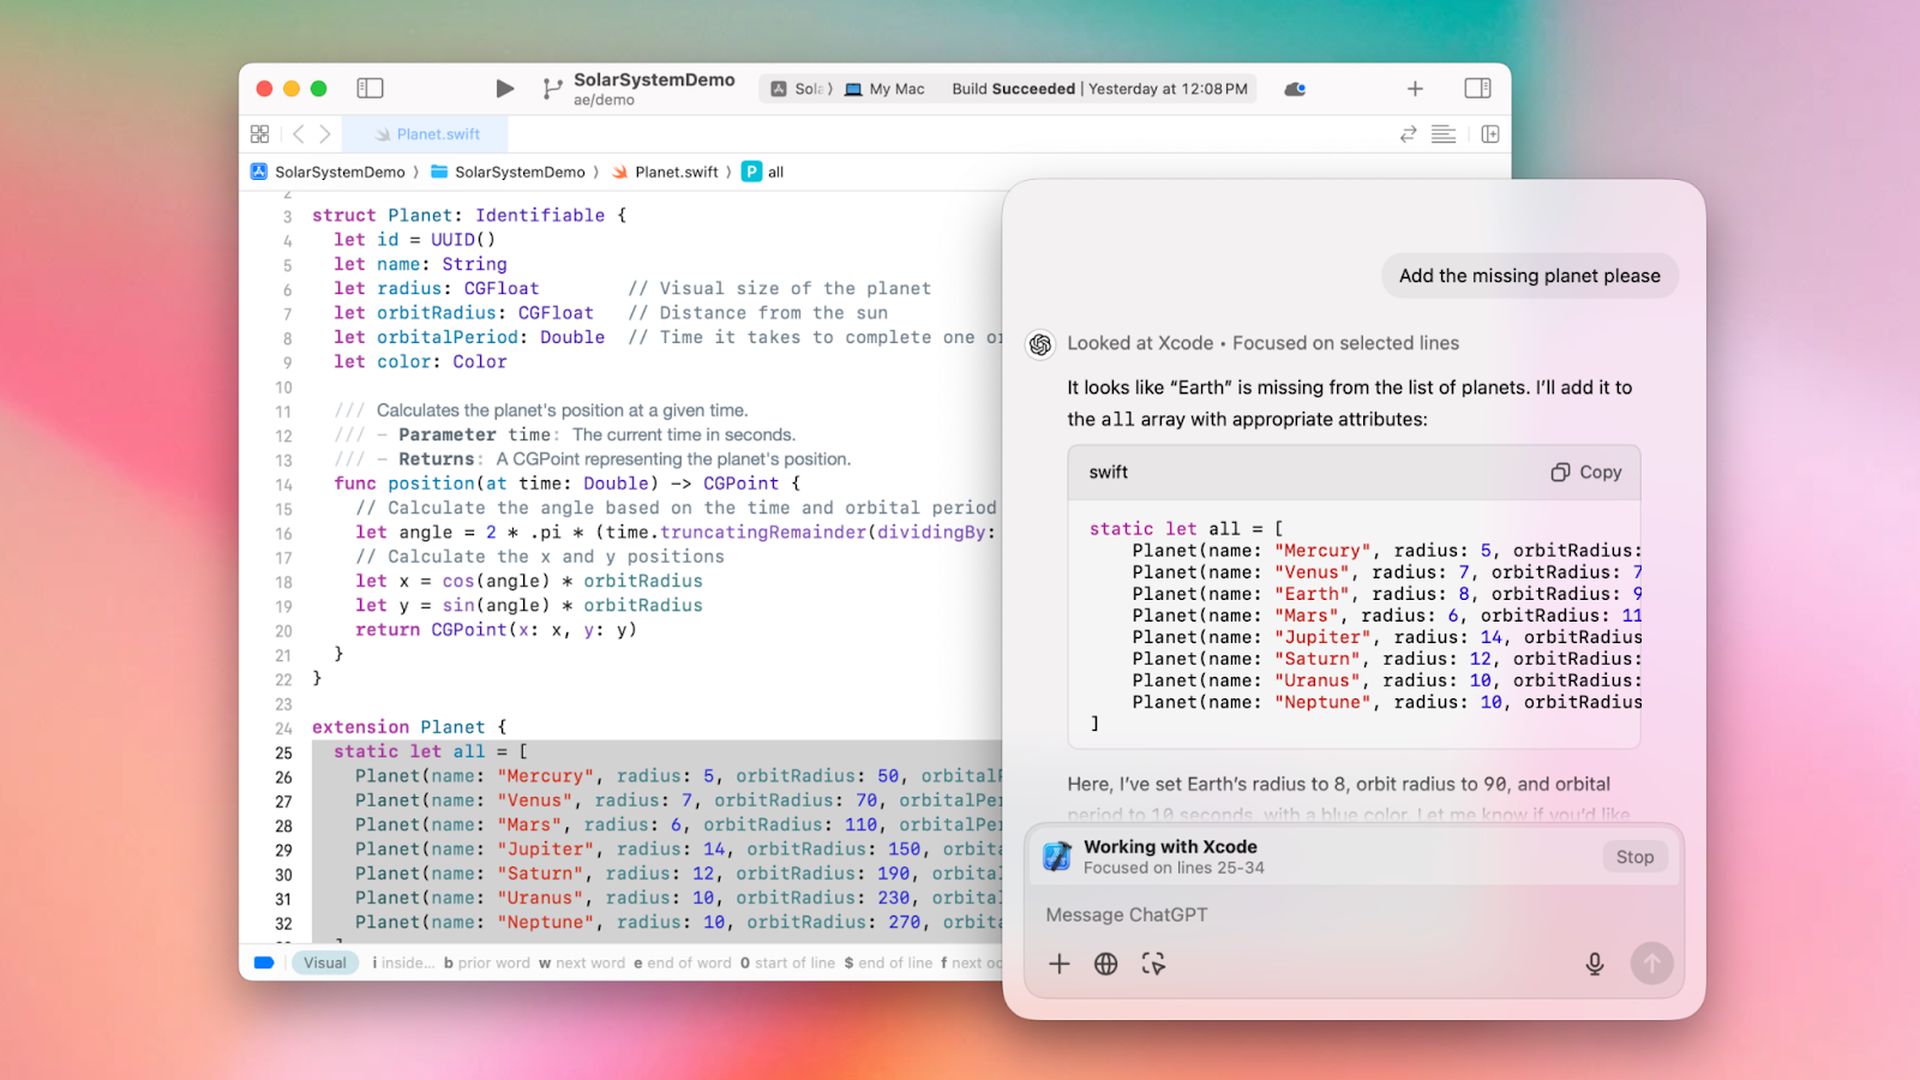The width and height of the screenshot is (1920, 1080).
Task: Click the microphone icon in ChatGPT input
Action: click(1594, 963)
